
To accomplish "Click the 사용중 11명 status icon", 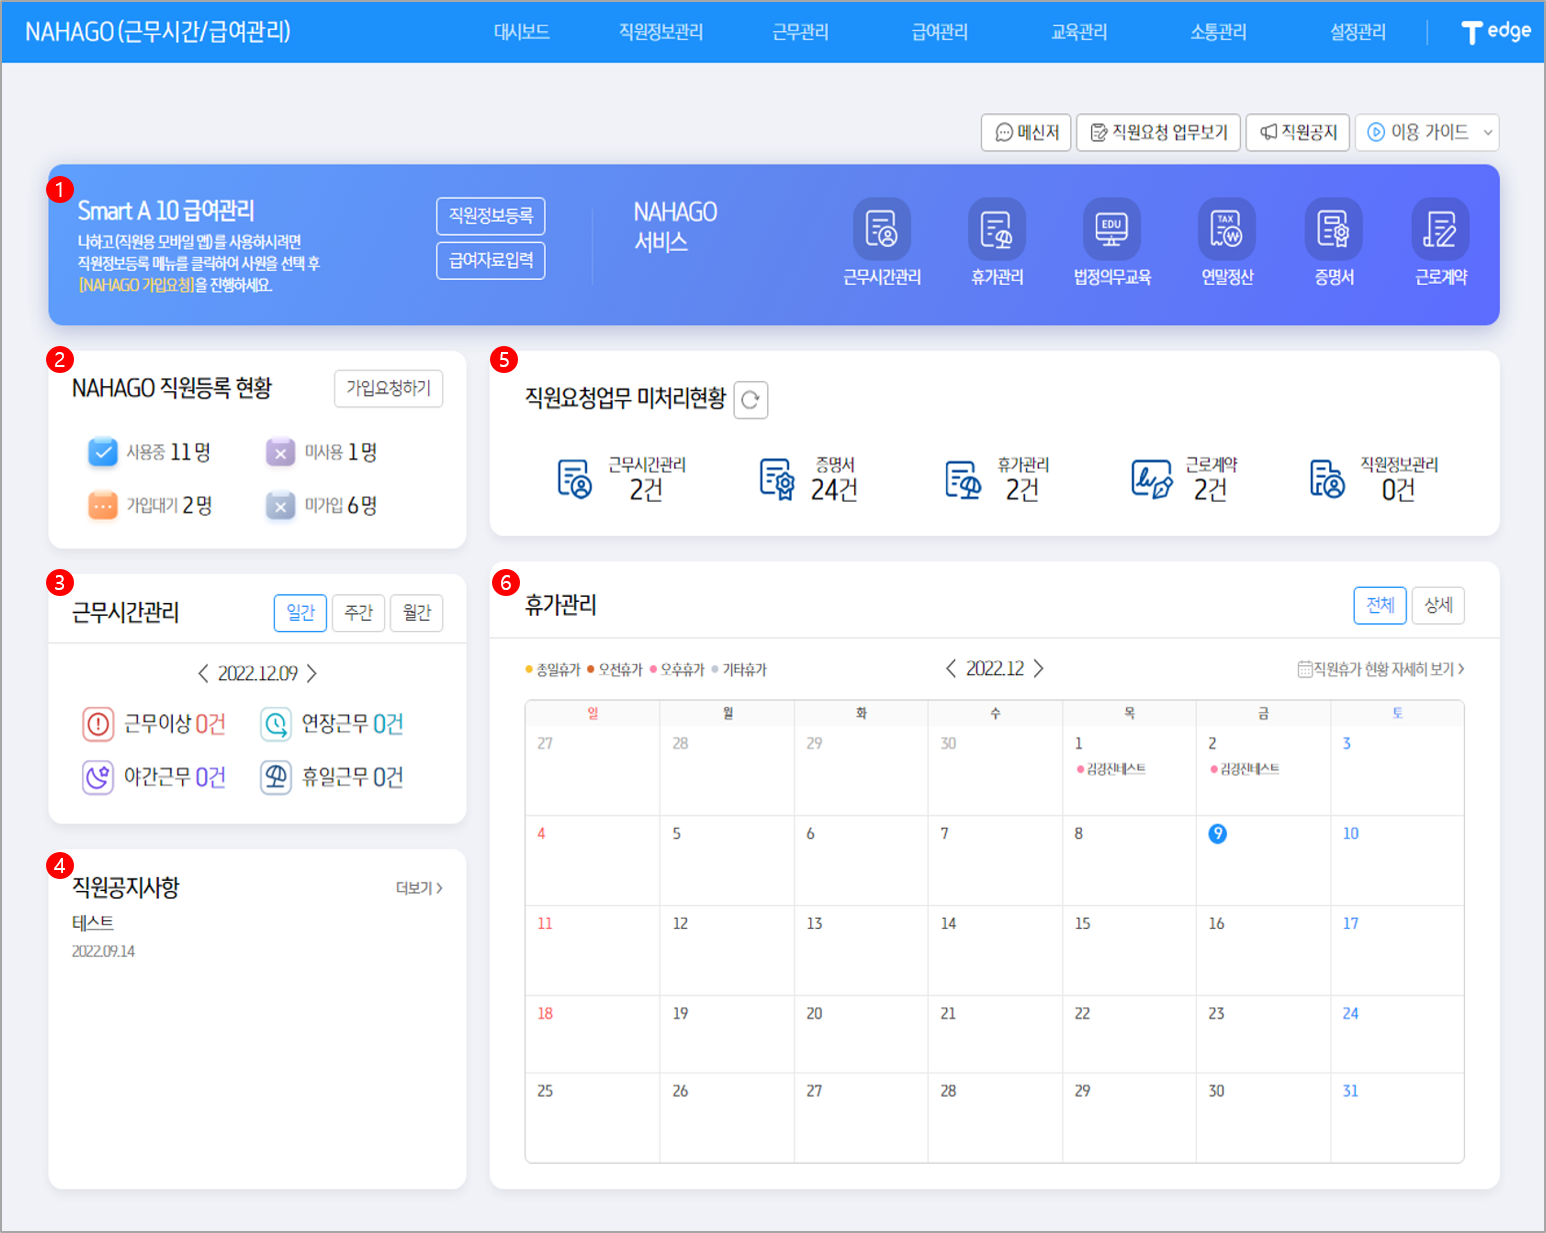I will pos(103,452).
